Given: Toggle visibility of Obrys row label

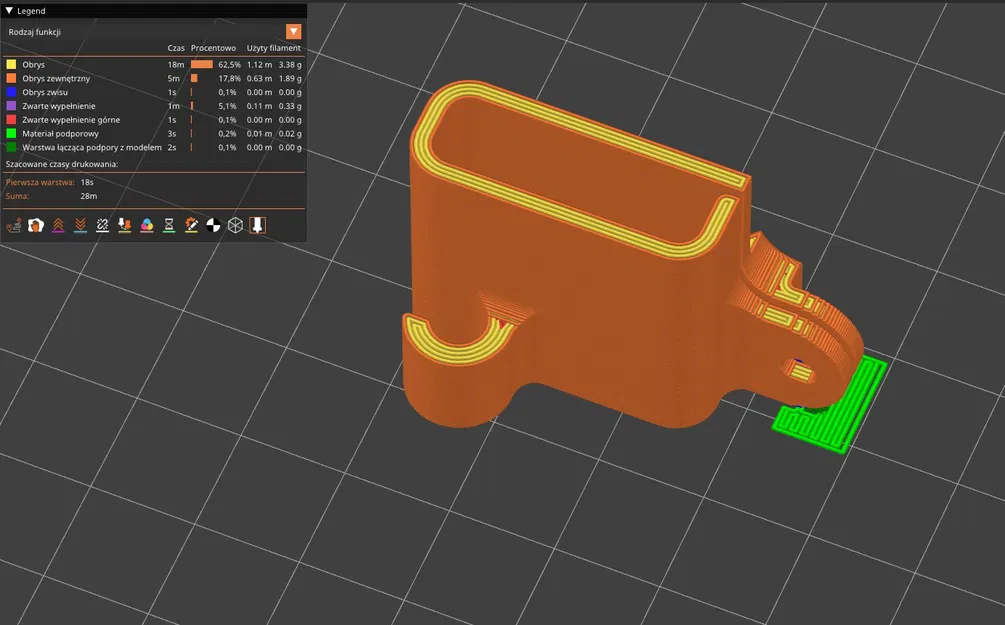Looking at the screenshot, I should click(33, 65).
